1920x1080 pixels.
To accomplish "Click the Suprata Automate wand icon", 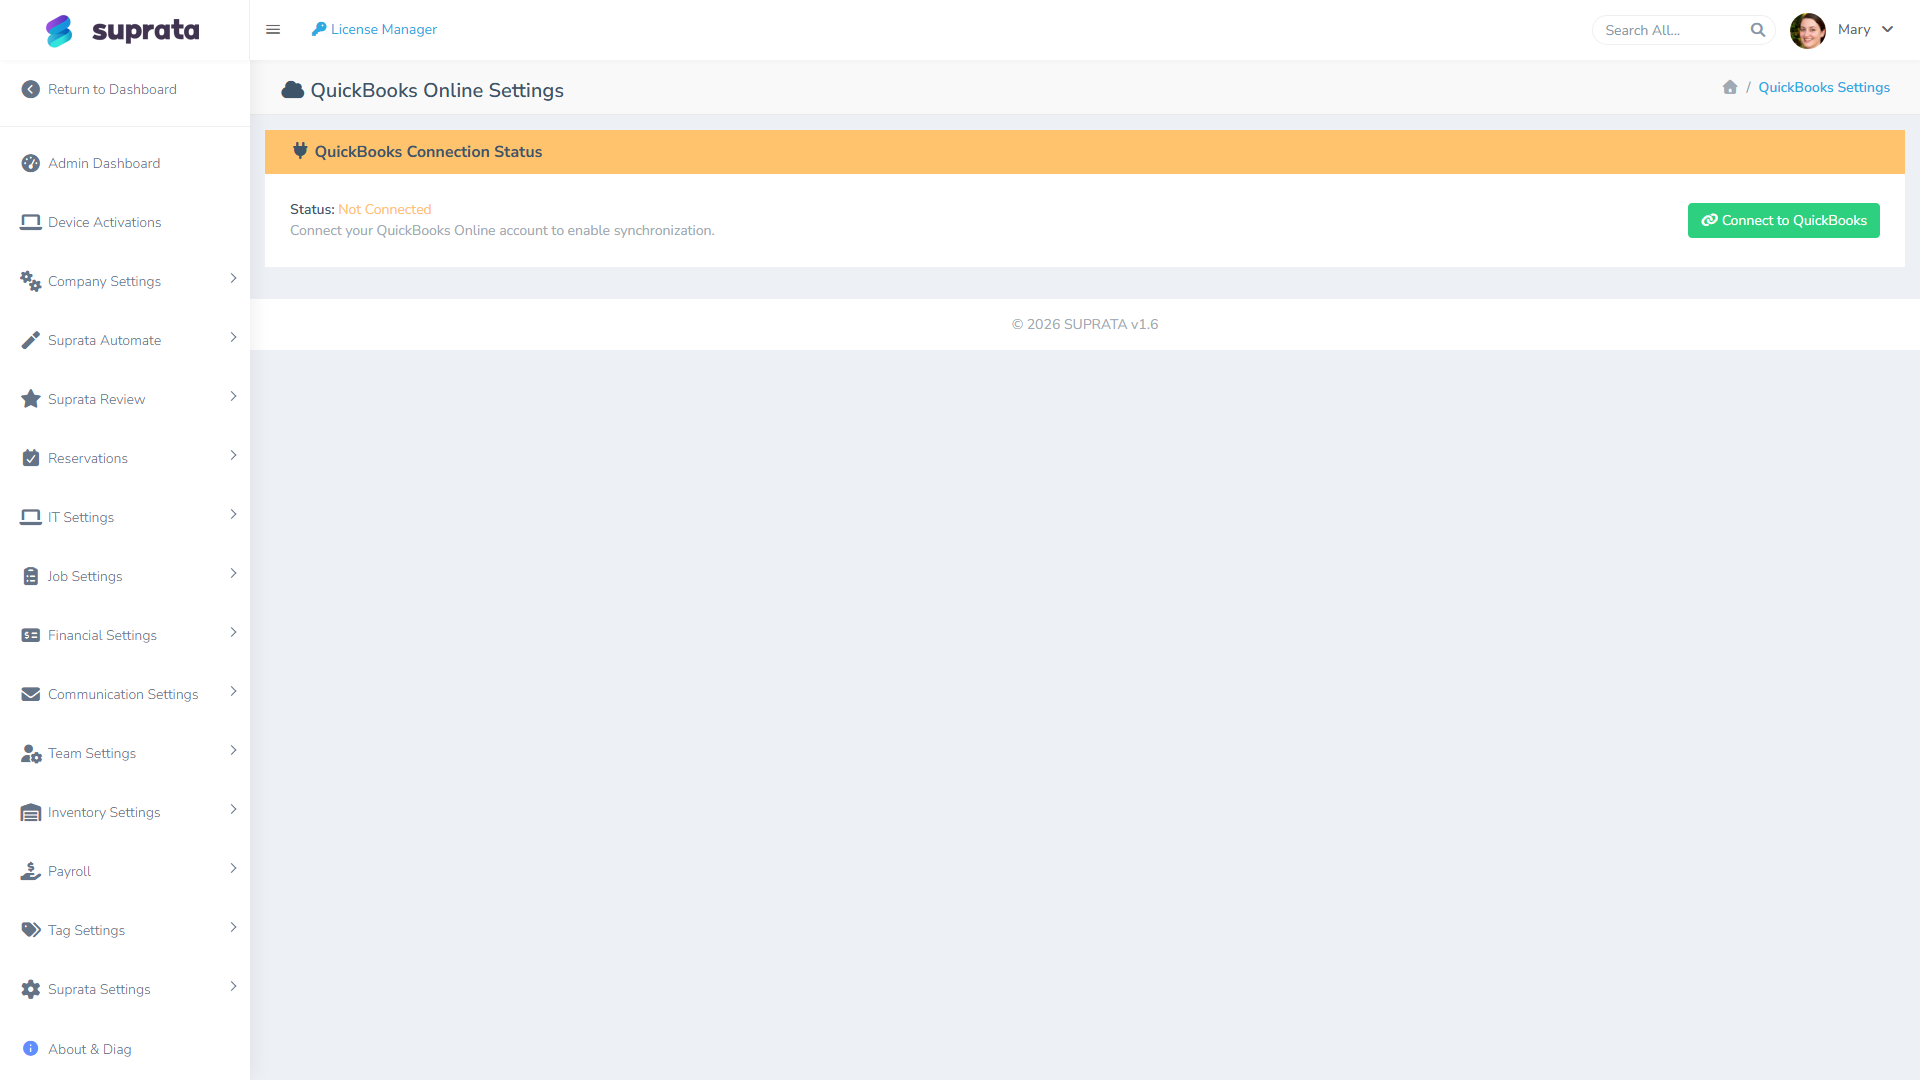I will click(31, 340).
